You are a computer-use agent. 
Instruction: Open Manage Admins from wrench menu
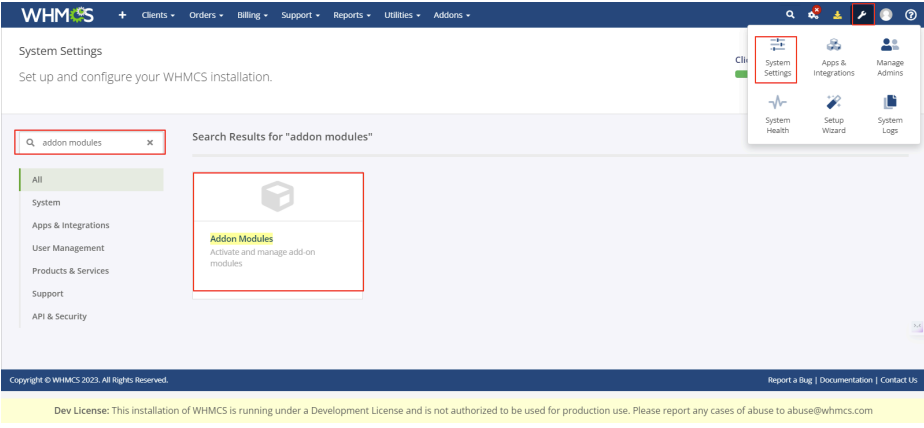coord(889,60)
